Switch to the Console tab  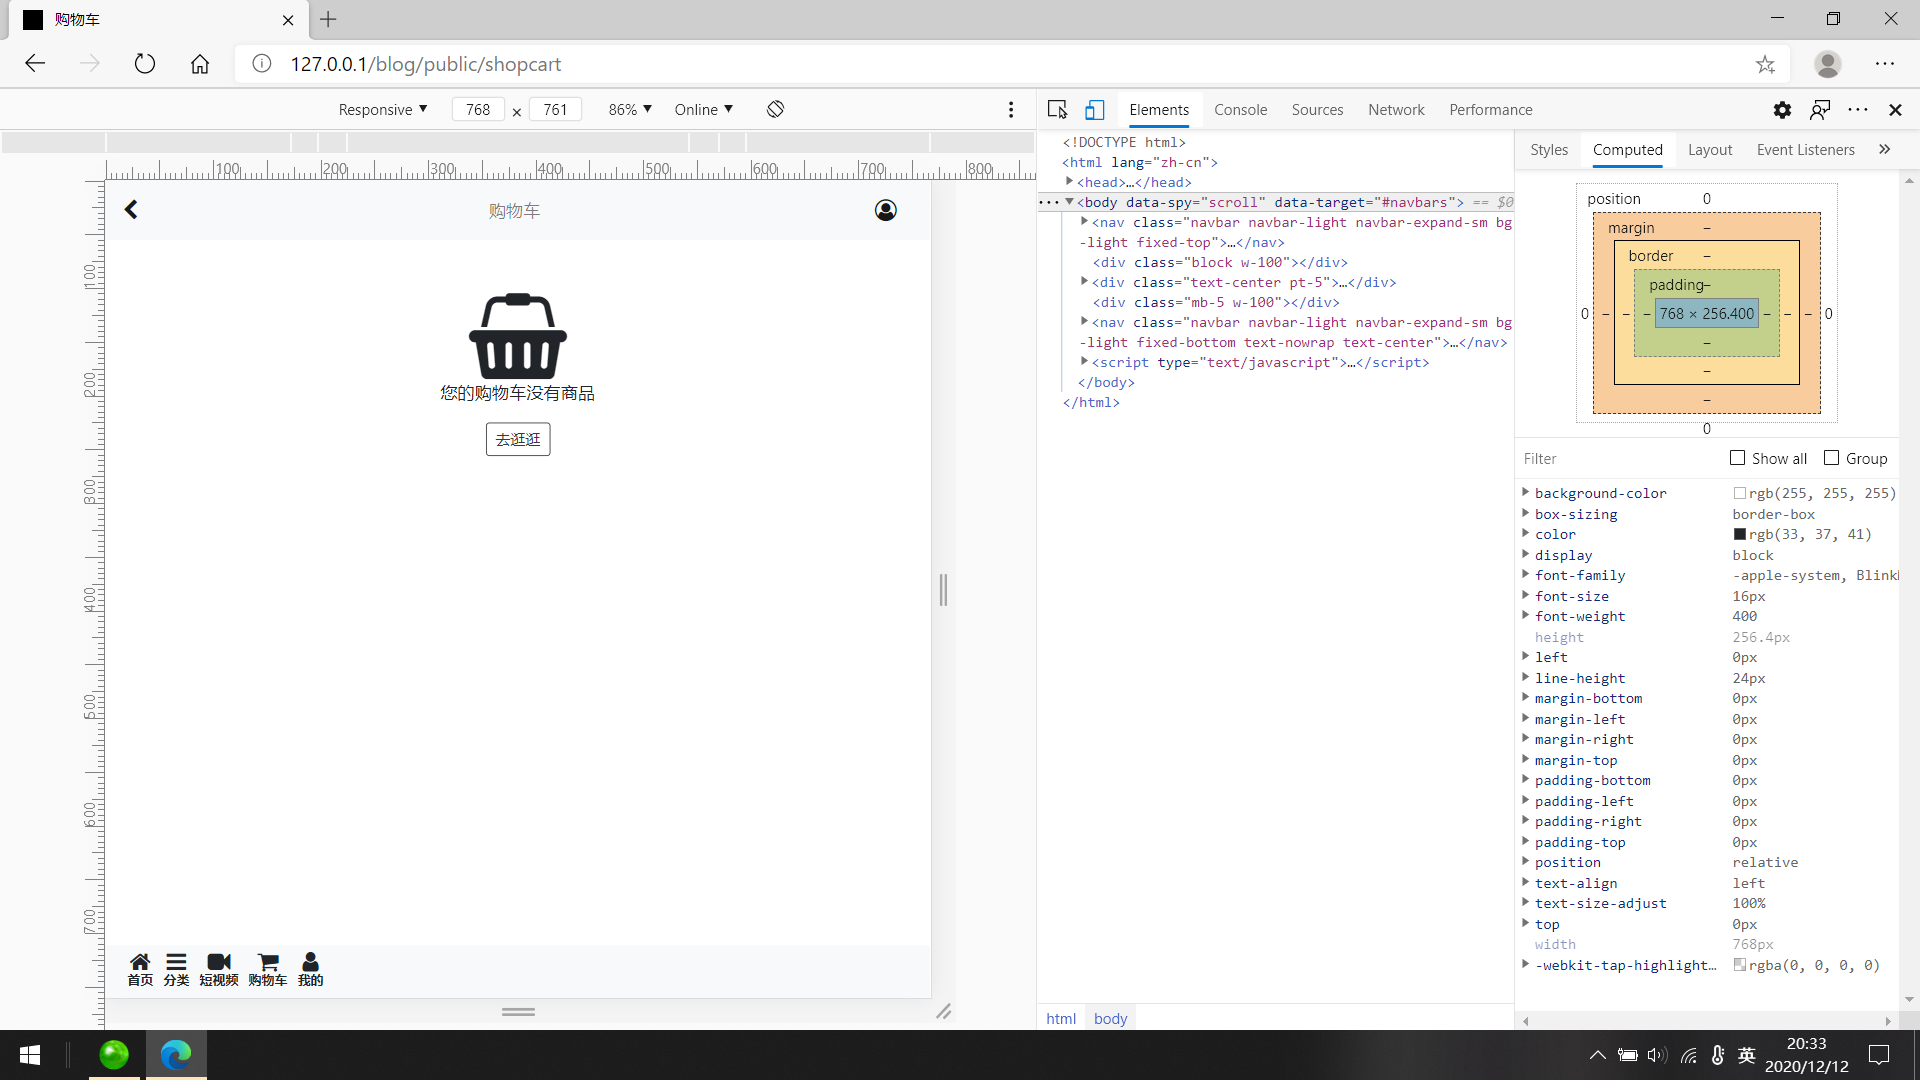(x=1240, y=110)
